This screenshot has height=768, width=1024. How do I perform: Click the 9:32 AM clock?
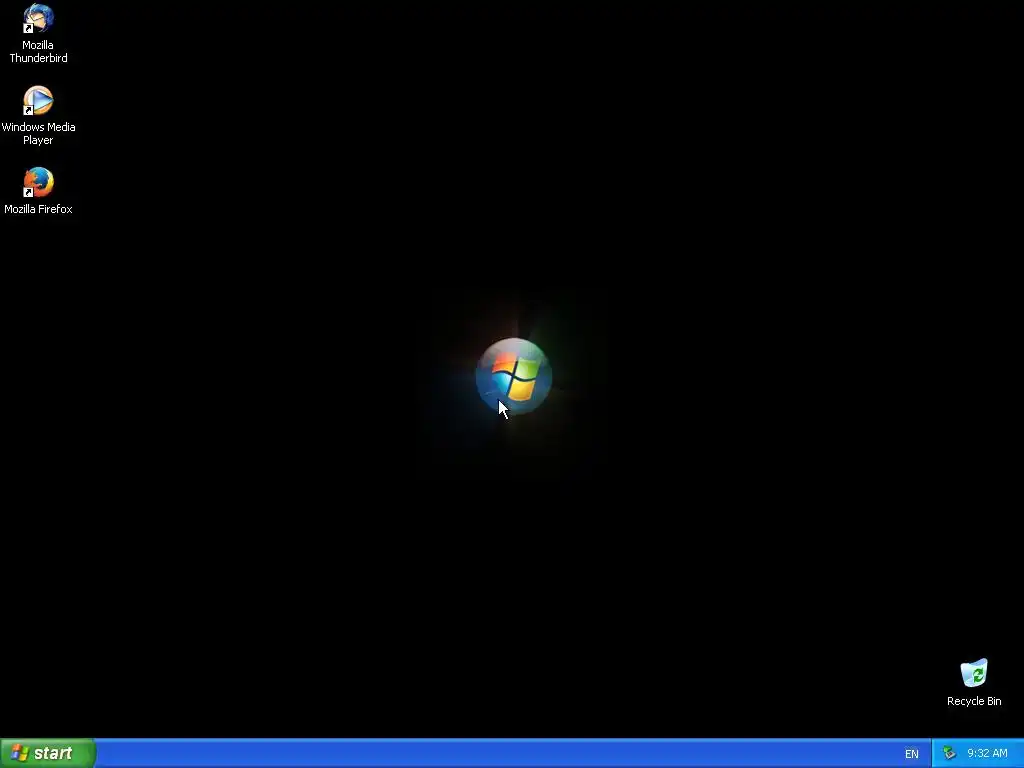pyautogui.click(x=987, y=754)
